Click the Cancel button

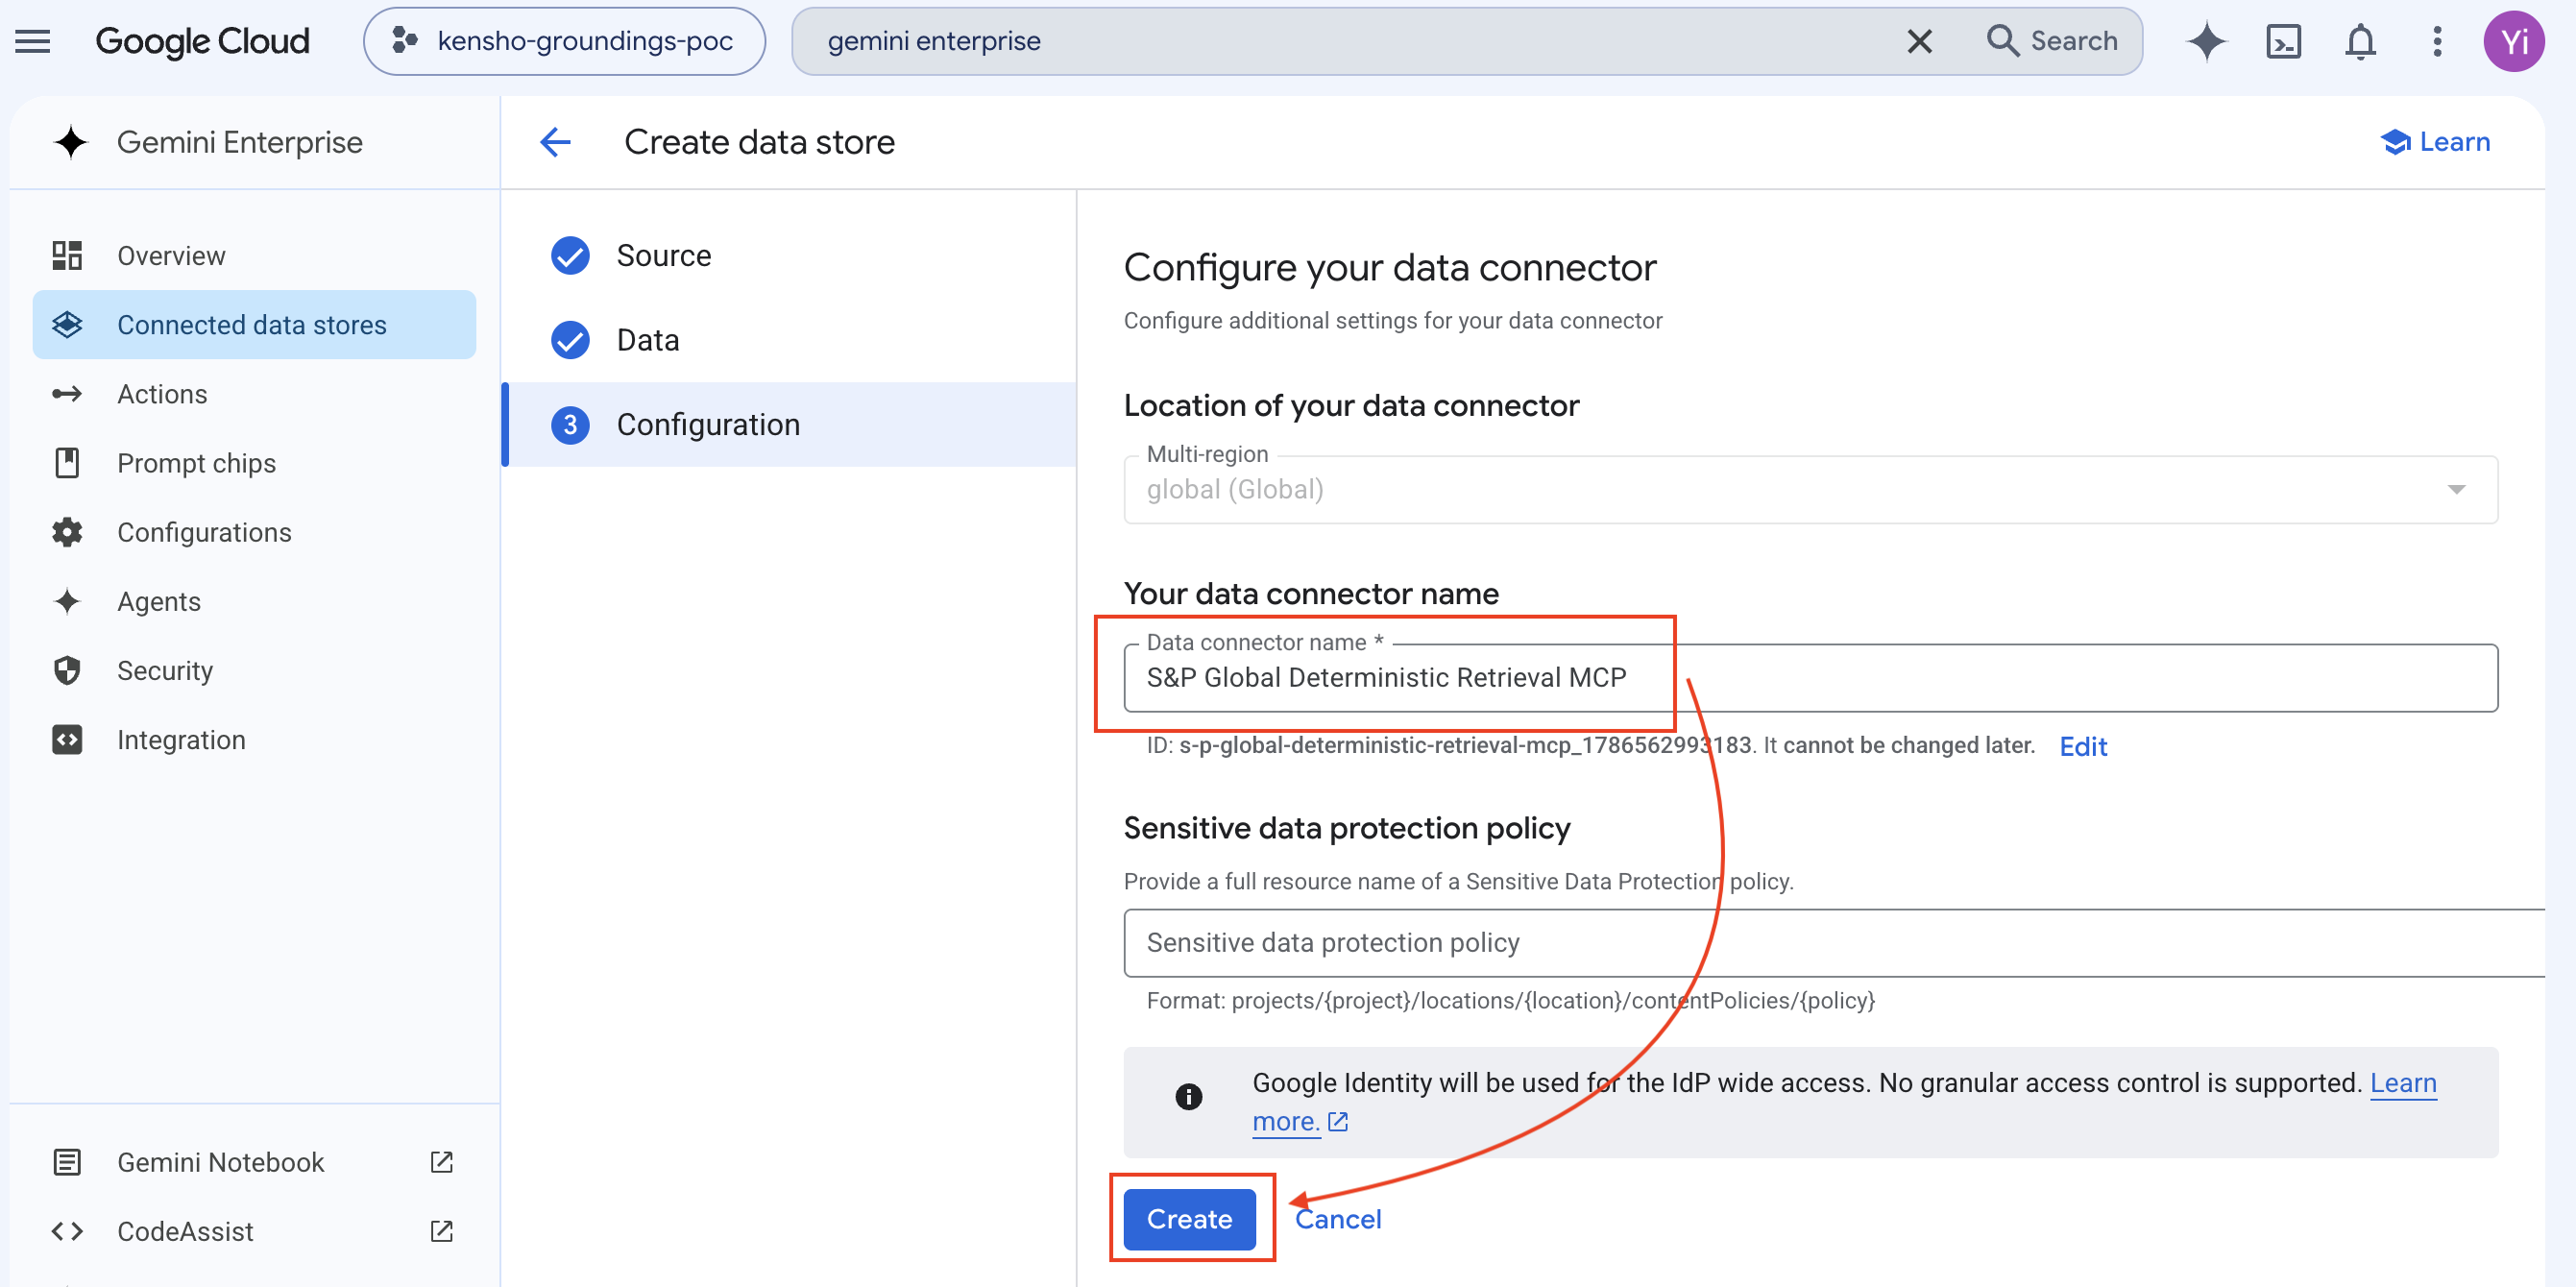[x=1338, y=1218]
